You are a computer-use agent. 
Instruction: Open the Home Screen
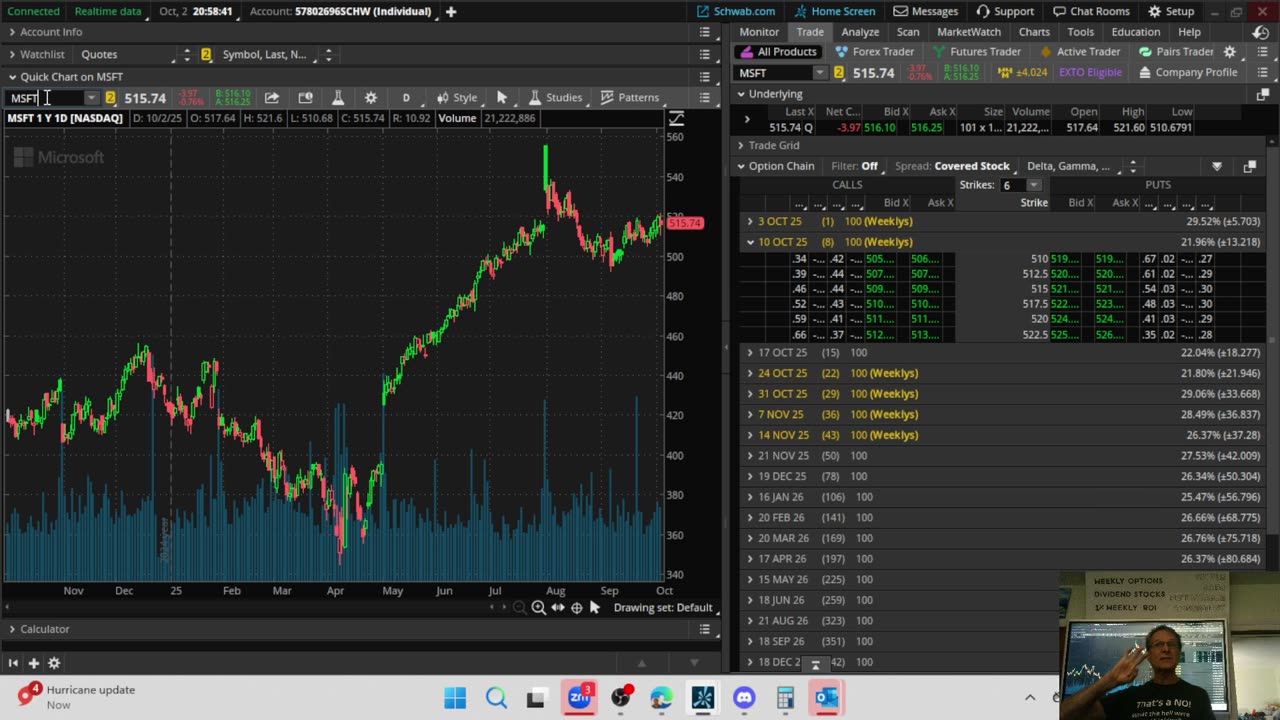835,11
